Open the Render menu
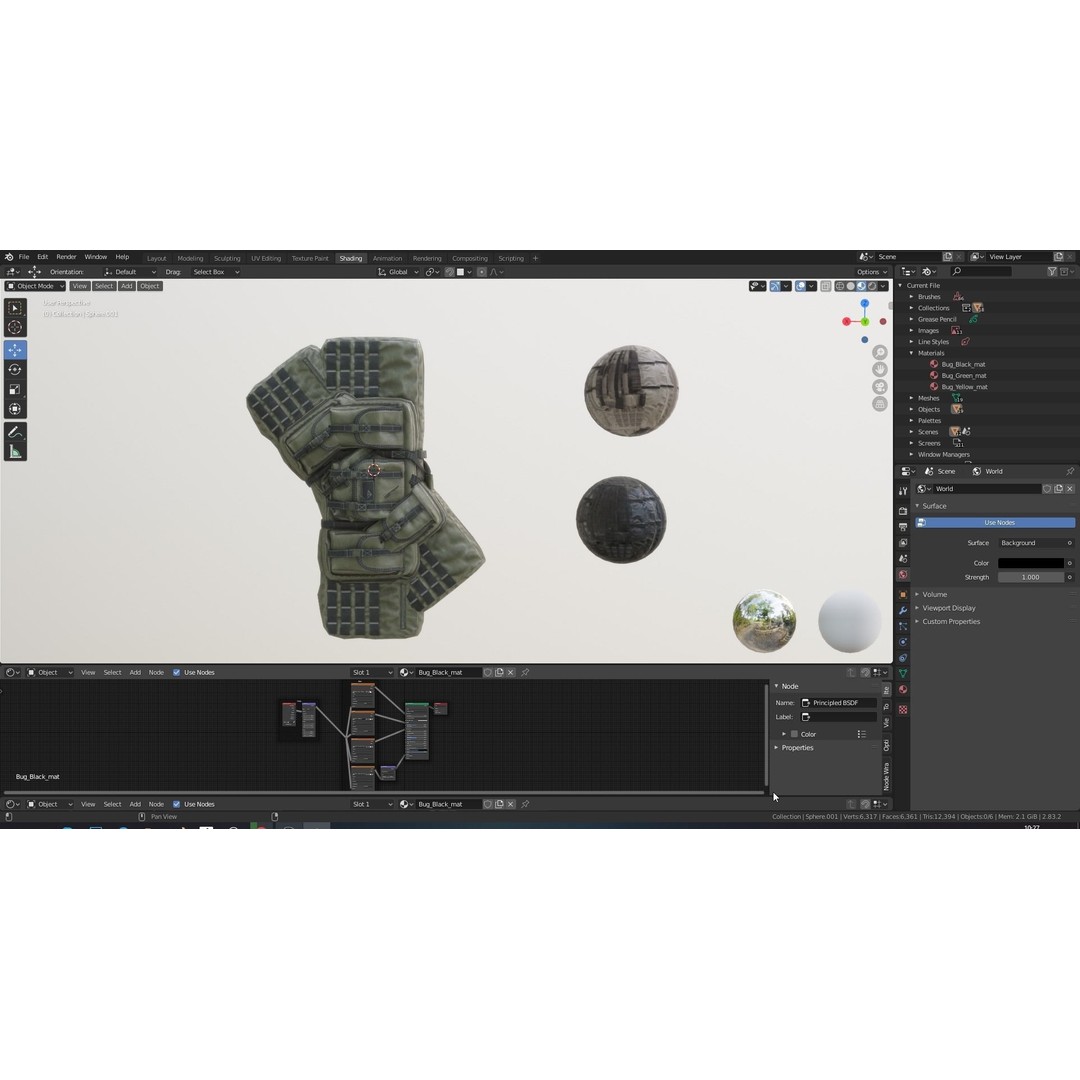 [x=66, y=257]
